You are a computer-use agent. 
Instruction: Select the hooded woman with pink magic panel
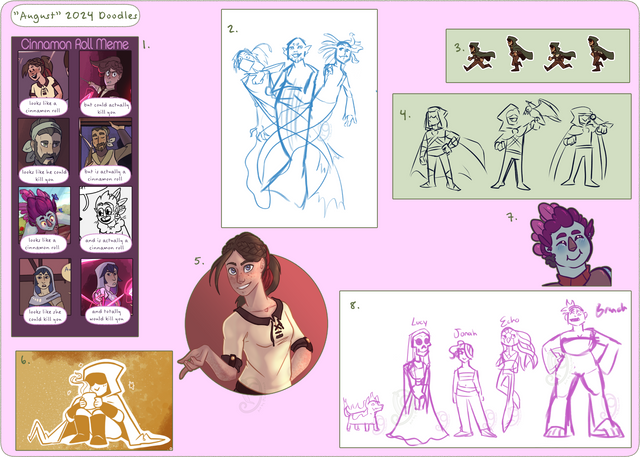[107, 284]
